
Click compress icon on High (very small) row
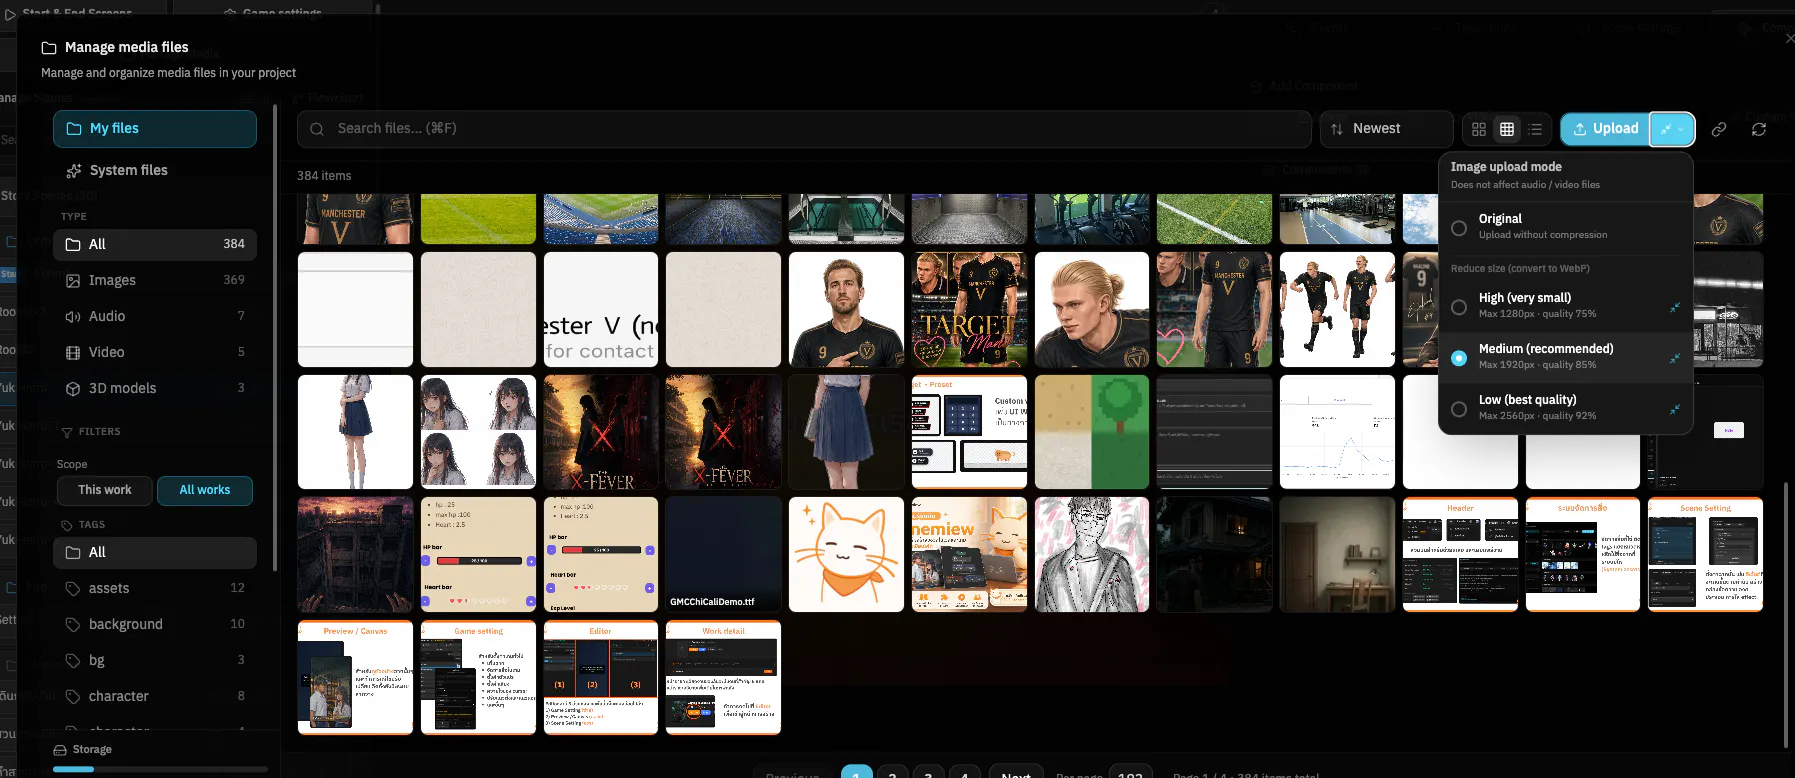coord(1674,307)
